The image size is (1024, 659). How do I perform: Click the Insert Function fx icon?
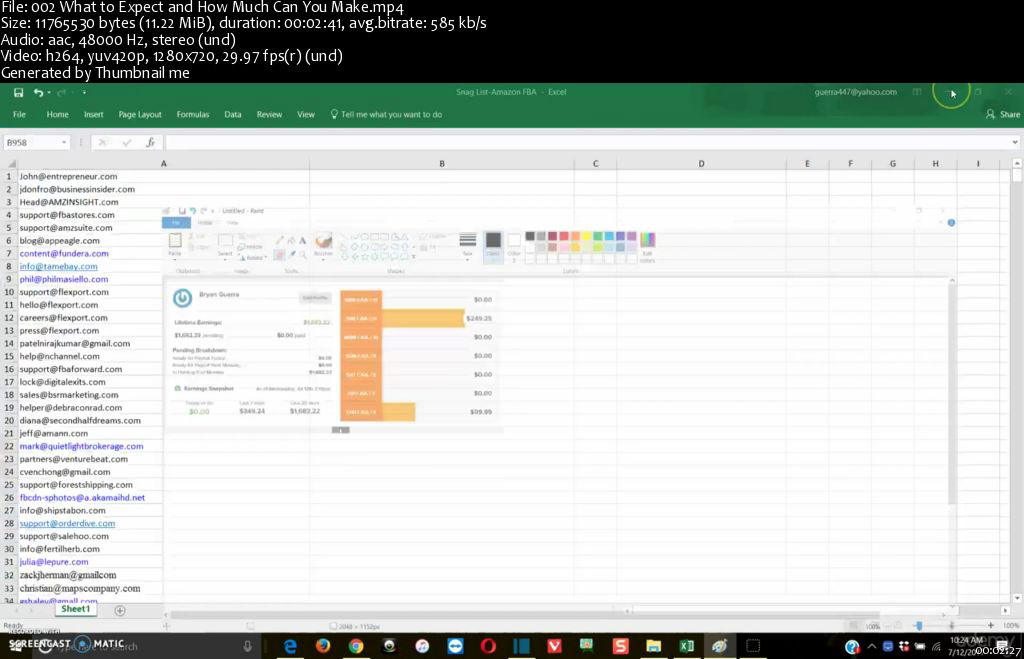tap(150, 142)
